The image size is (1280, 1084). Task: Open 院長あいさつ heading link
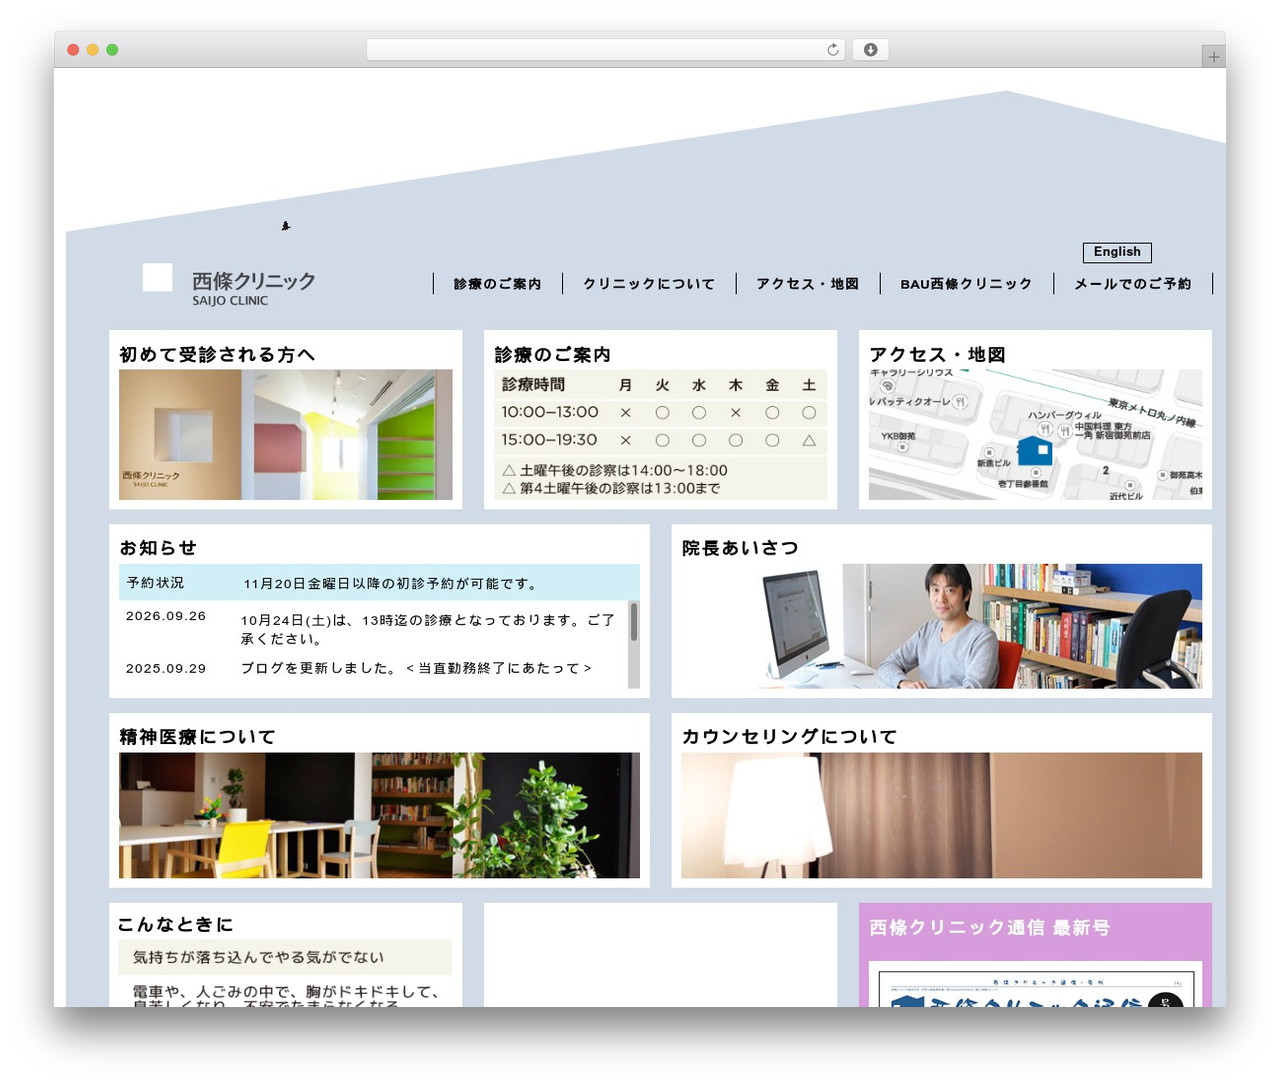(740, 548)
